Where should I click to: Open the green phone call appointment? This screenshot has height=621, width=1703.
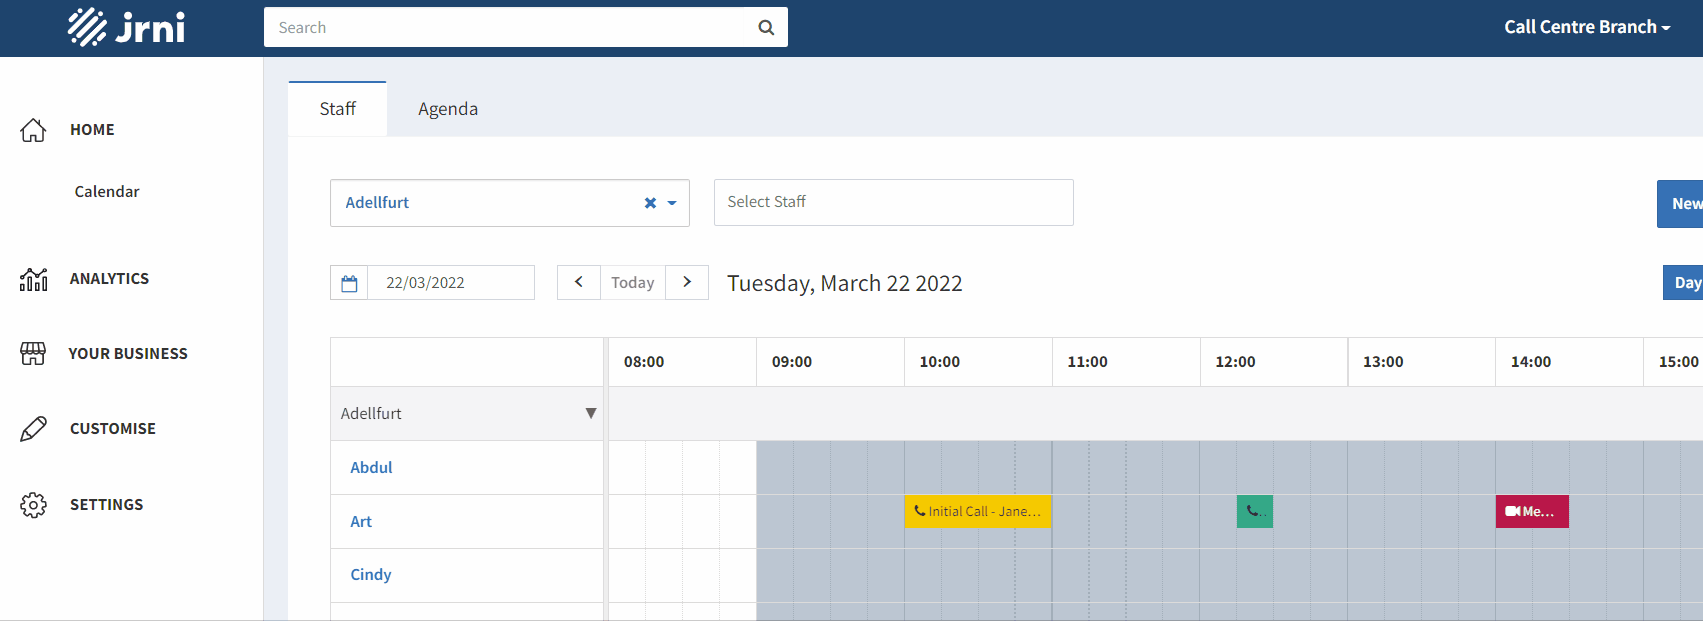click(x=1255, y=512)
